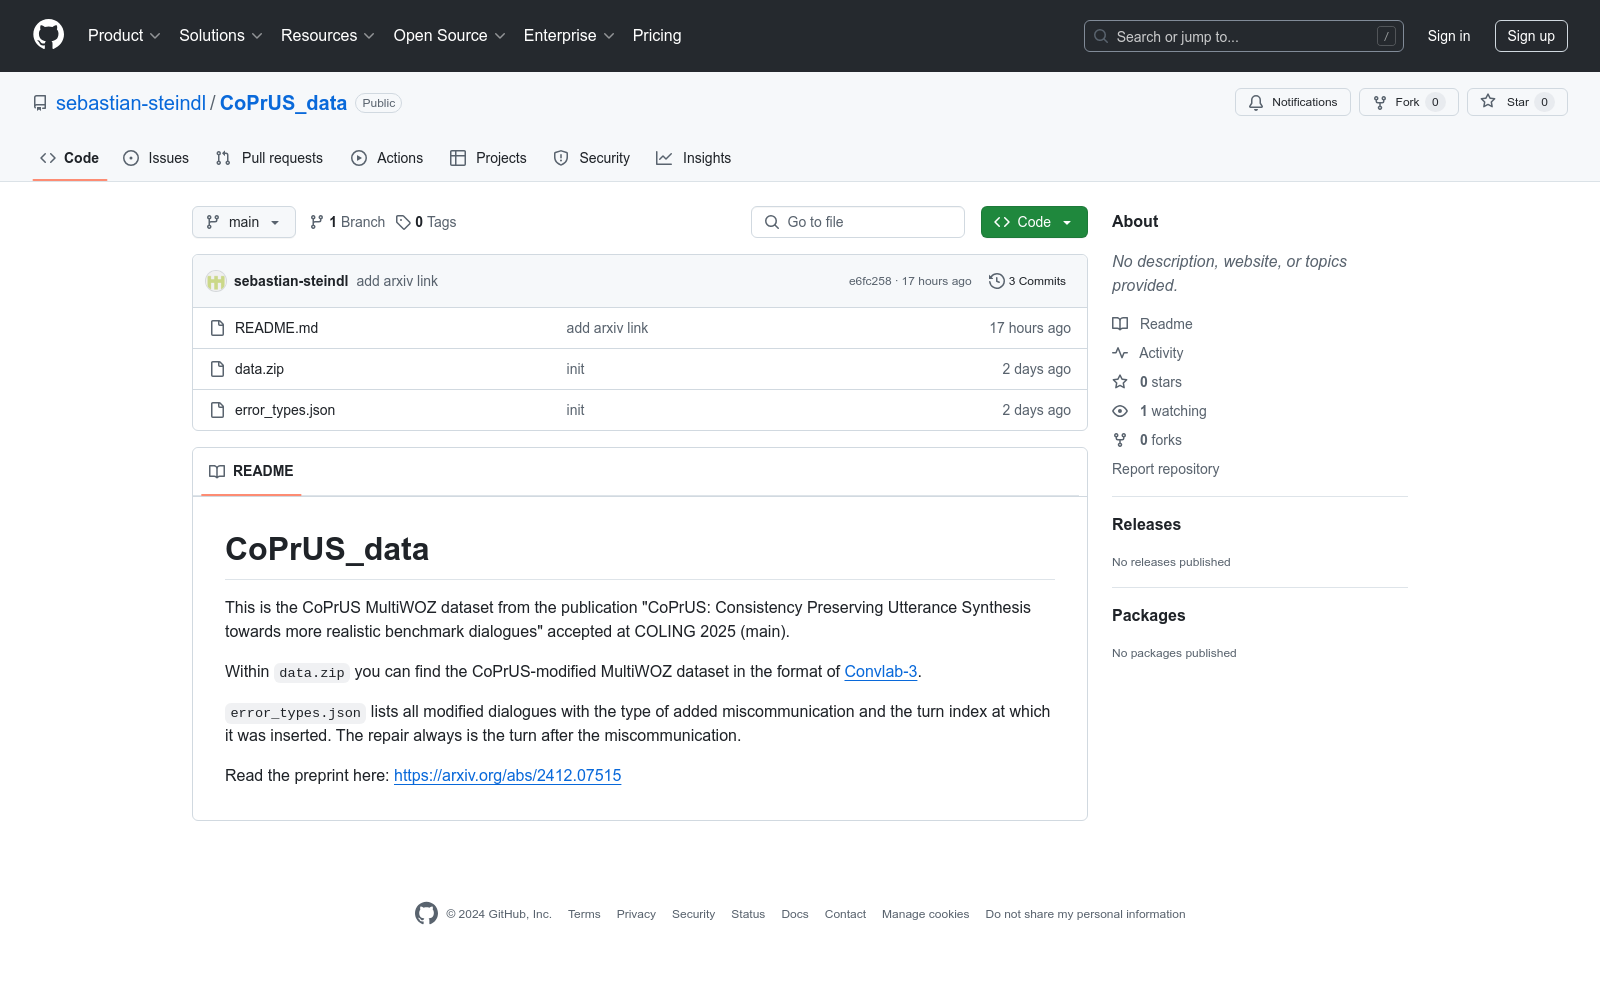Focus the Search or jump to field
This screenshot has height=1000, width=1600.
(1244, 36)
